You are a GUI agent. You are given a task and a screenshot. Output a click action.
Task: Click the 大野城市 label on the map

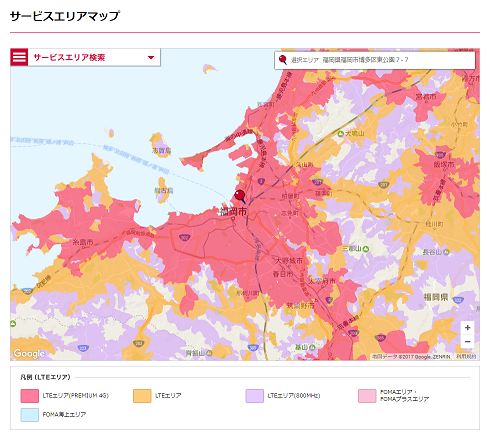[x=289, y=260]
